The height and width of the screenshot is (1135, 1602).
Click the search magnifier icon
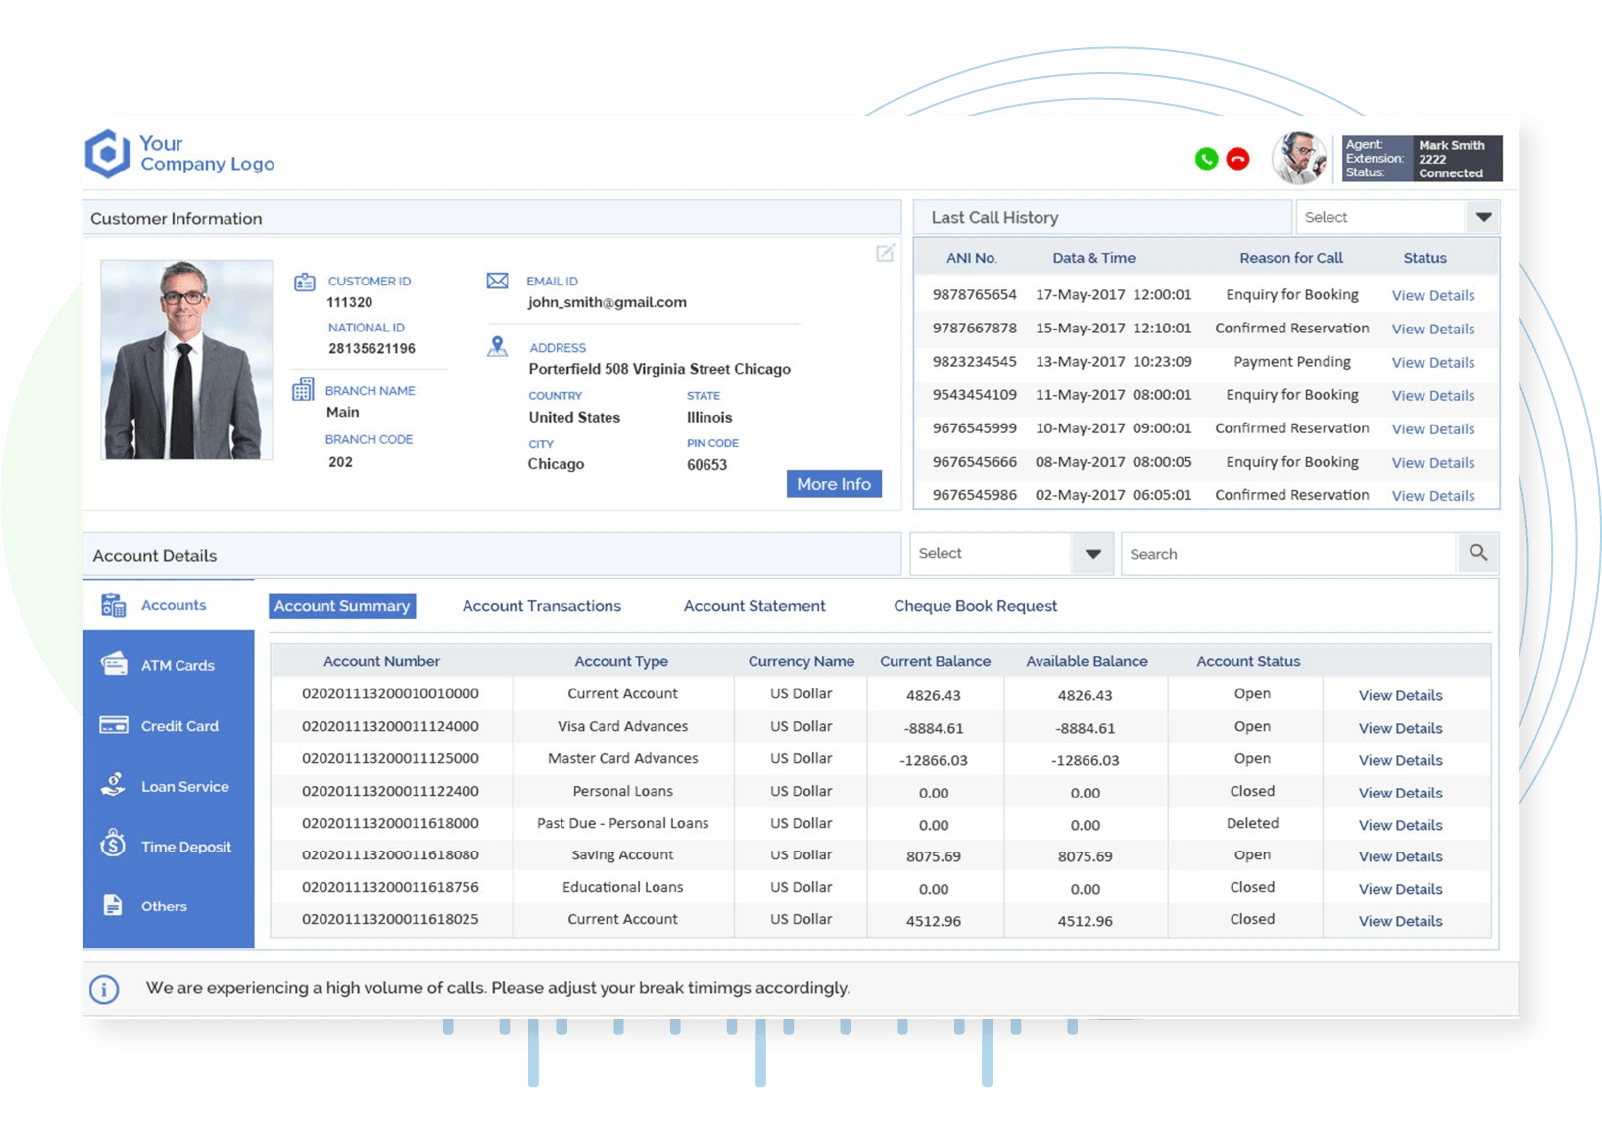click(1479, 553)
